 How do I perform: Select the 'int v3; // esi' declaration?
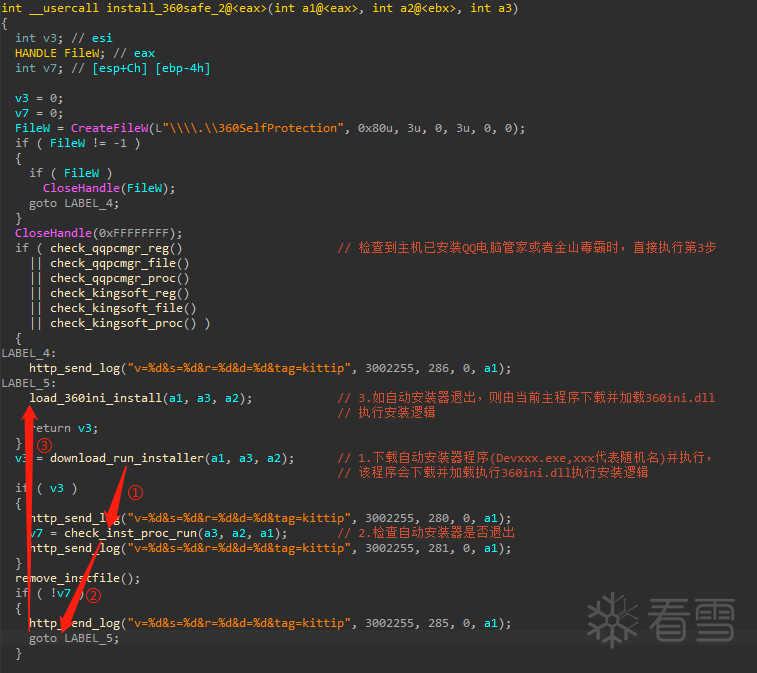[64, 38]
